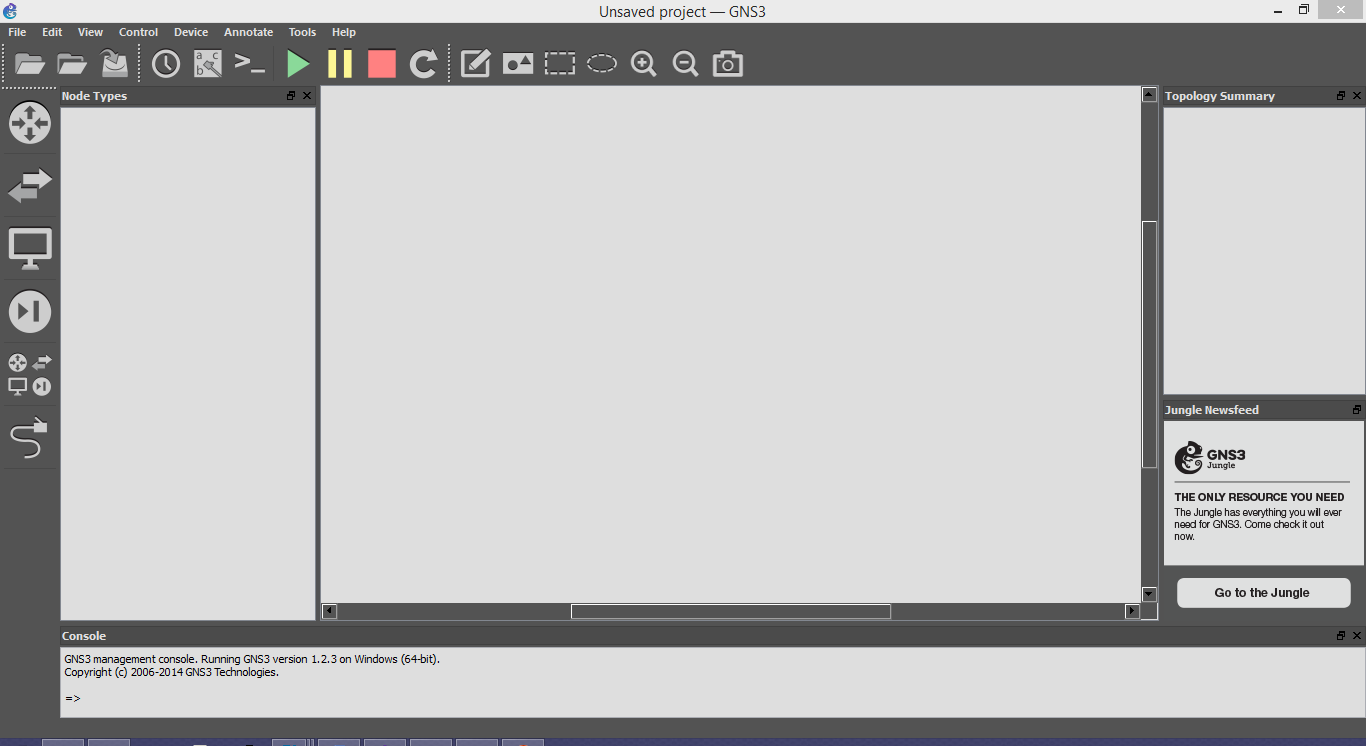The height and width of the screenshot is (746, 1366).
Task: Take a screenshot with camera icon
Action: point(728,64)
